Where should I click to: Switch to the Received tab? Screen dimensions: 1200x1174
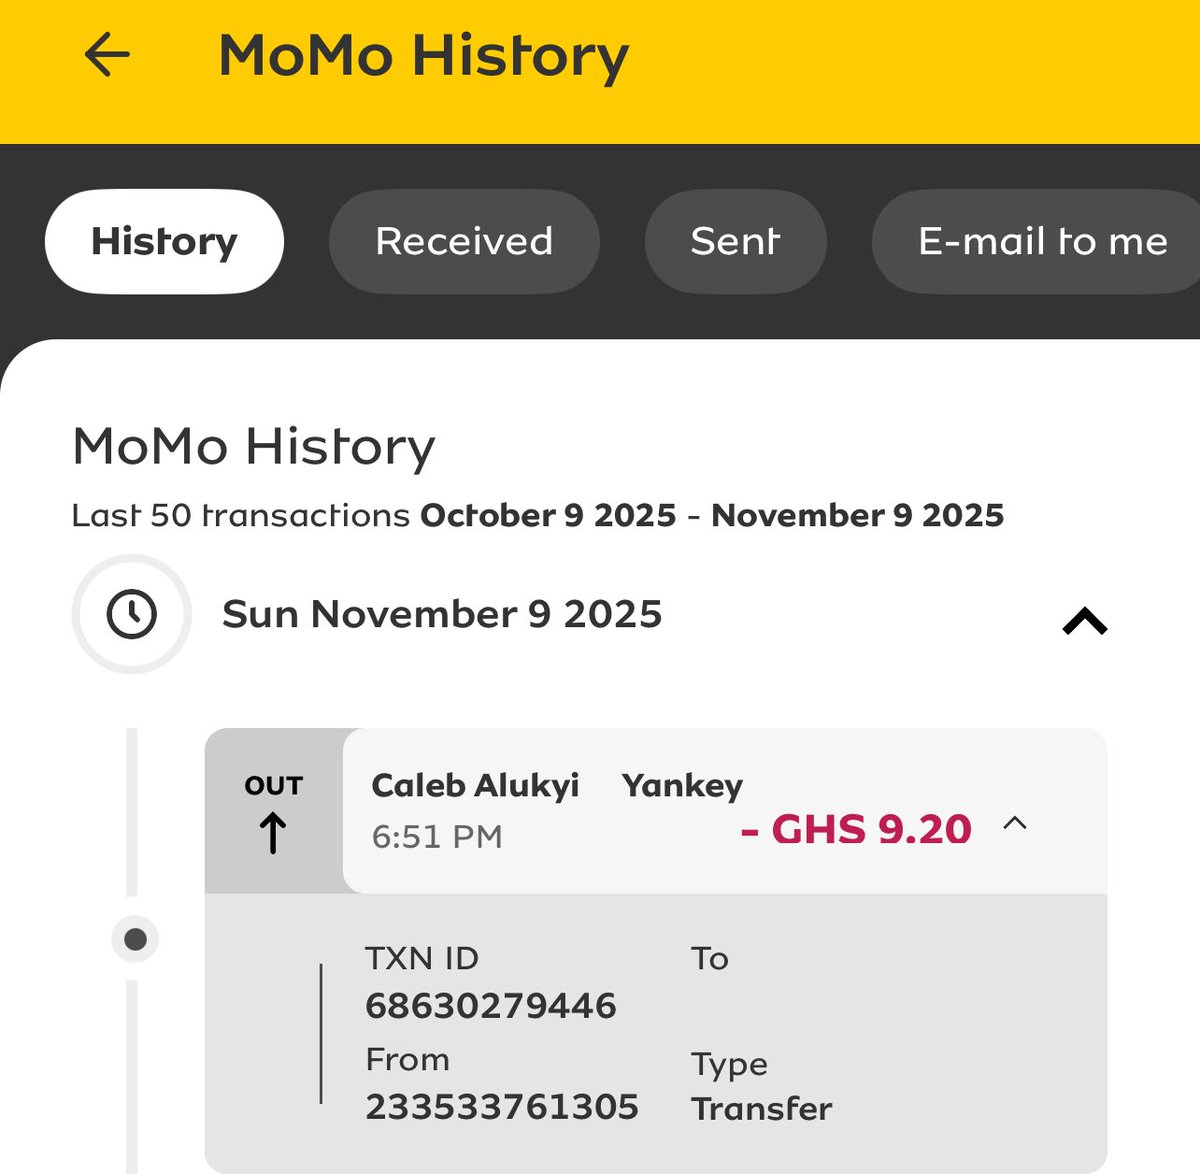(x=464, y=241)
